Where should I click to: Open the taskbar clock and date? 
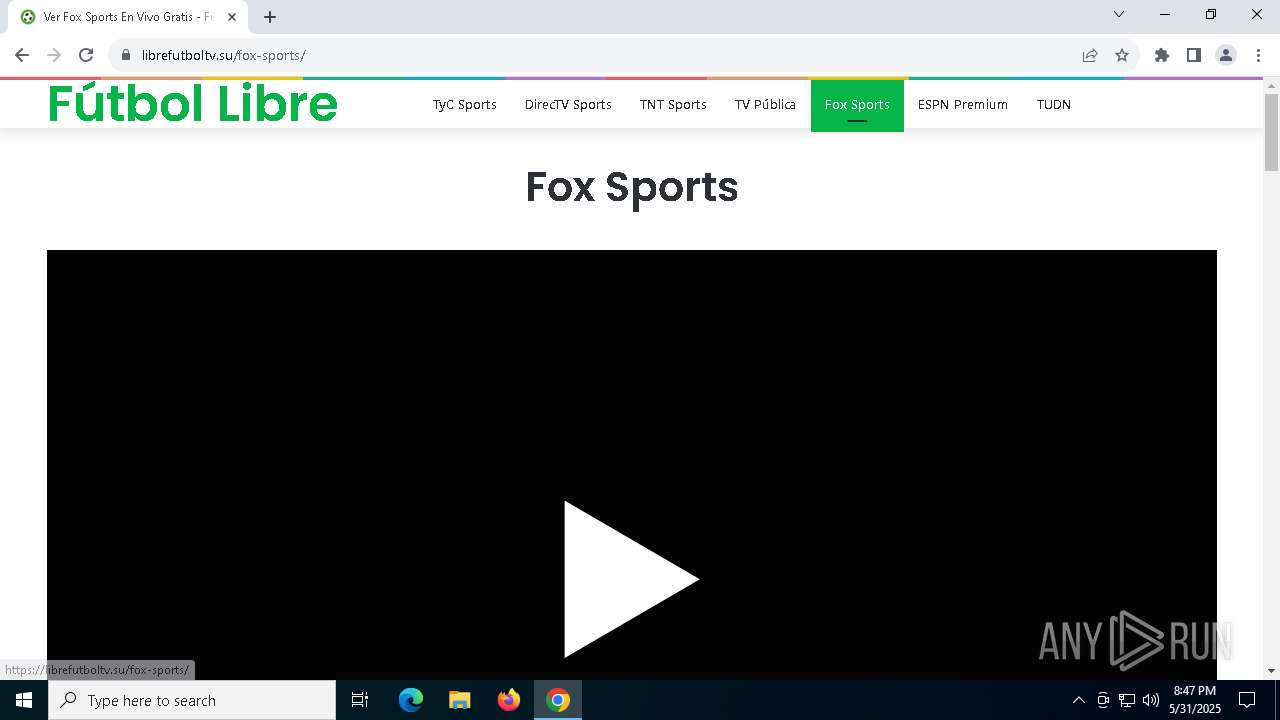tap(1195, 700)
